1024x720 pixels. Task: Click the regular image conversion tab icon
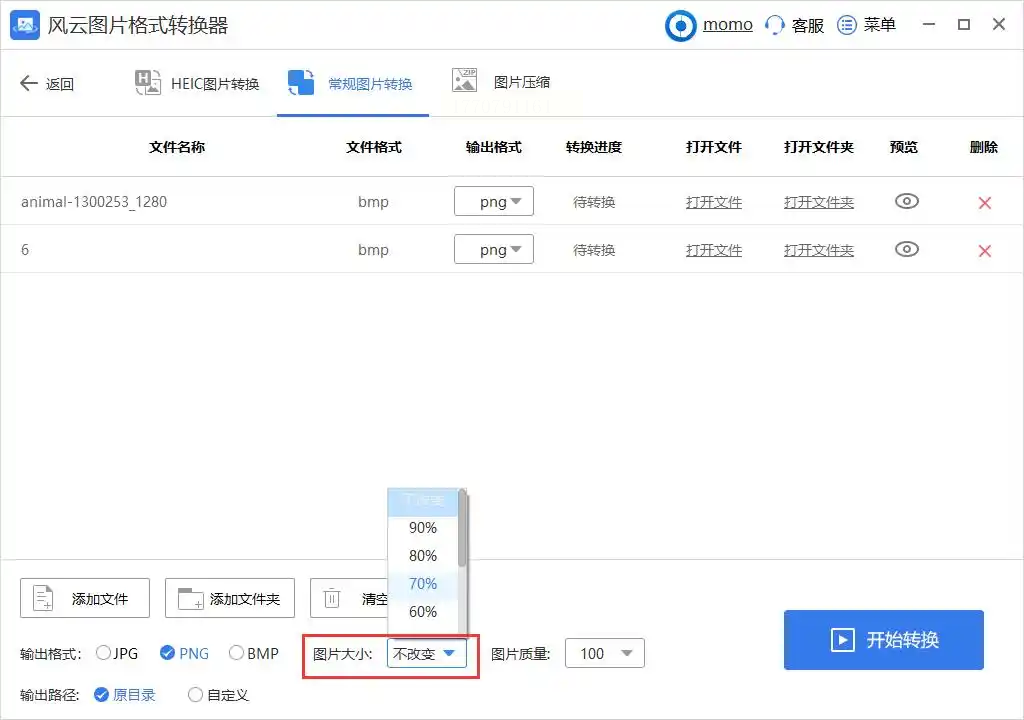pyautogui.click(x=301, y=82)
